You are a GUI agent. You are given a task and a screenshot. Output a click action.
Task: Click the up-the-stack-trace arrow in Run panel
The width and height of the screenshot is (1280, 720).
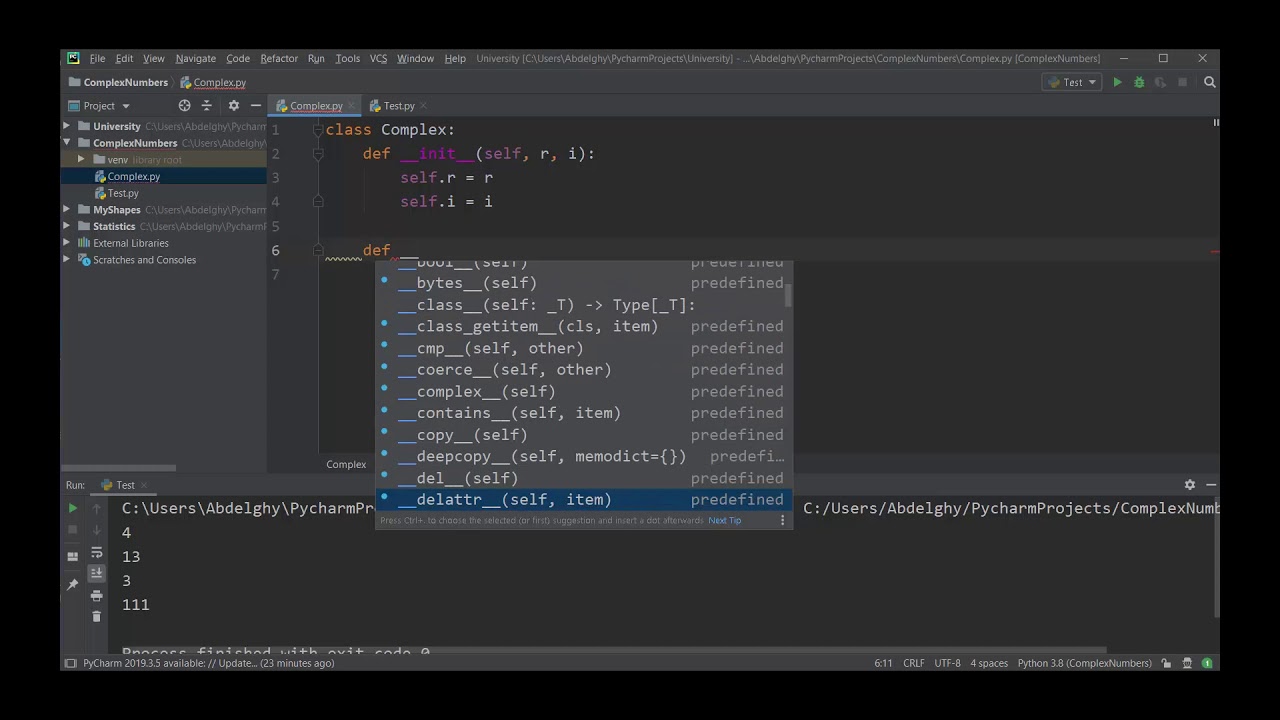[x=96, y=508]
